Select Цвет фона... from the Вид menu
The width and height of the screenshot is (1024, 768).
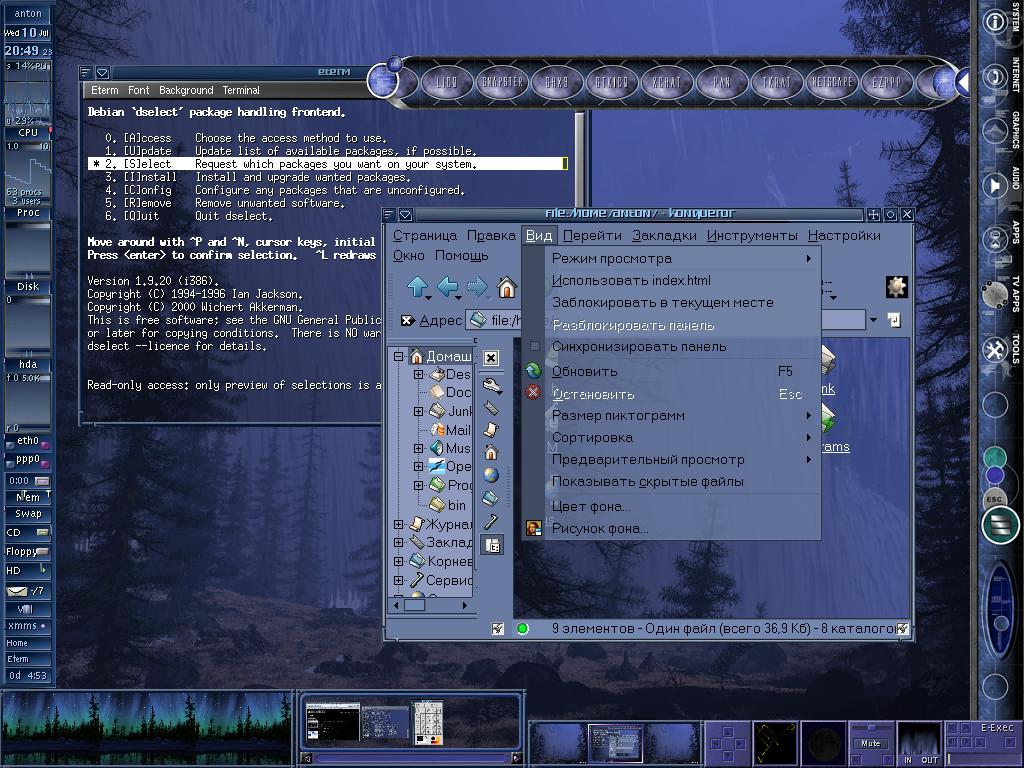click(591, 506)
